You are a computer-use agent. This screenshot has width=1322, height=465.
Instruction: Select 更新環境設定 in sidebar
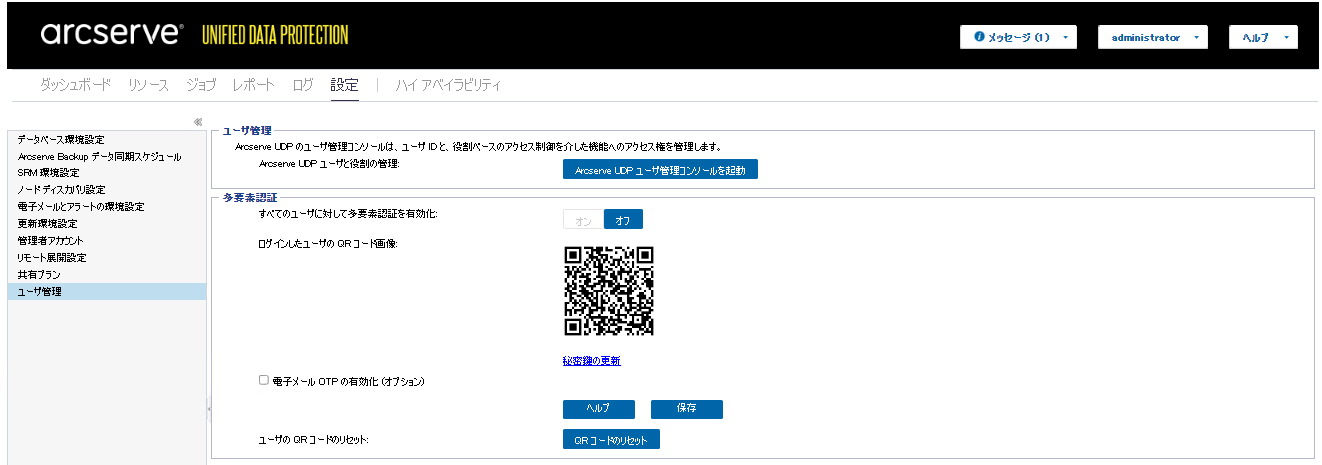(x=107, y=223)
